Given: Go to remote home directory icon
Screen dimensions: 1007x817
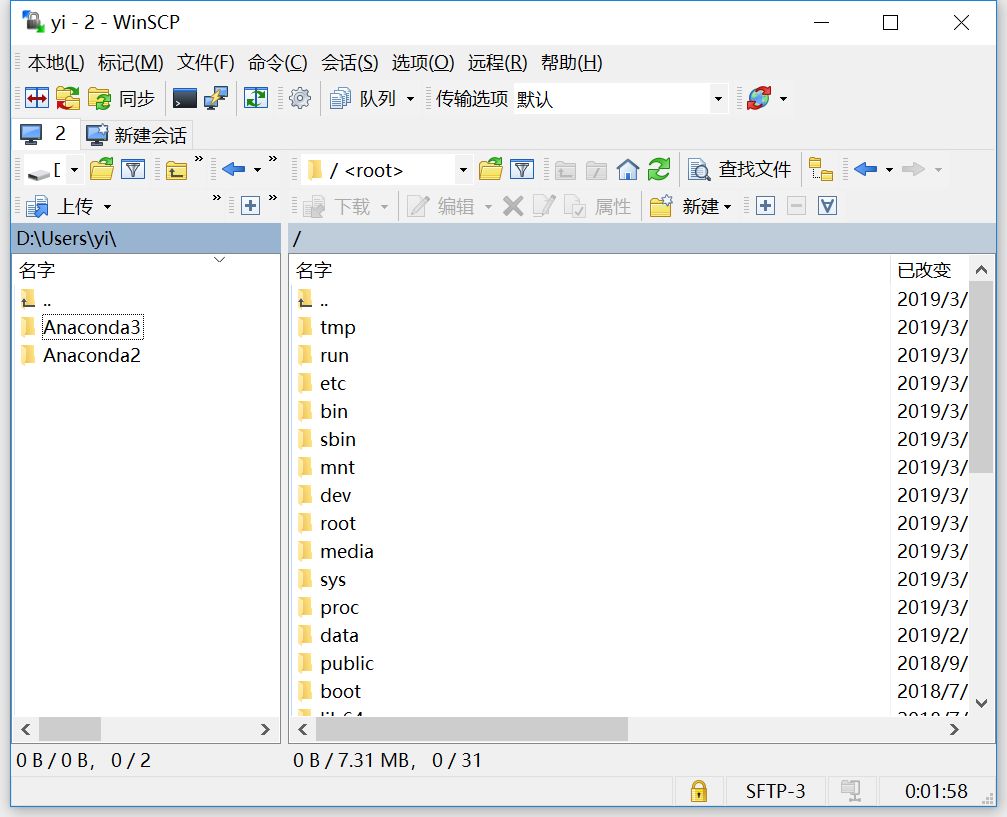Looking at the screenshot, I should click(627, 170).
